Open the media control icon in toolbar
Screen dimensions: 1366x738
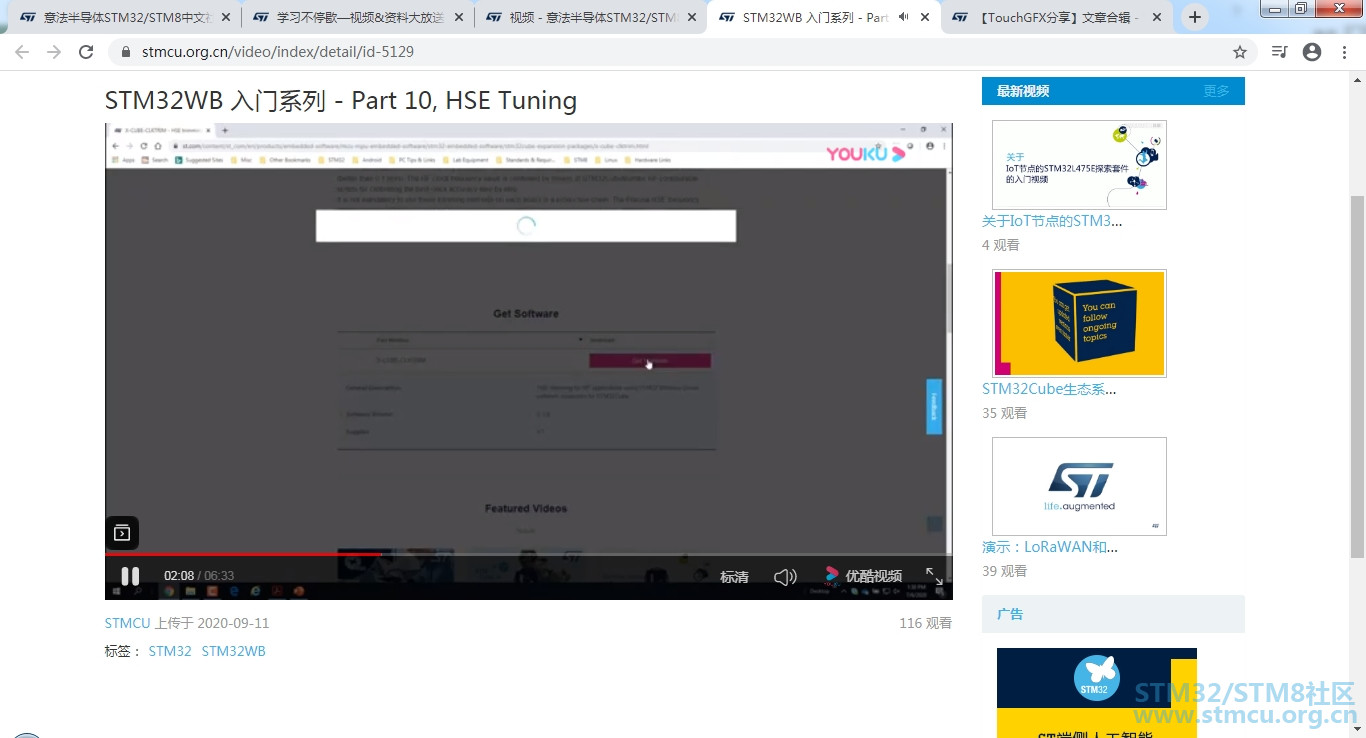pyautogui.click(x=1279, y=52)
